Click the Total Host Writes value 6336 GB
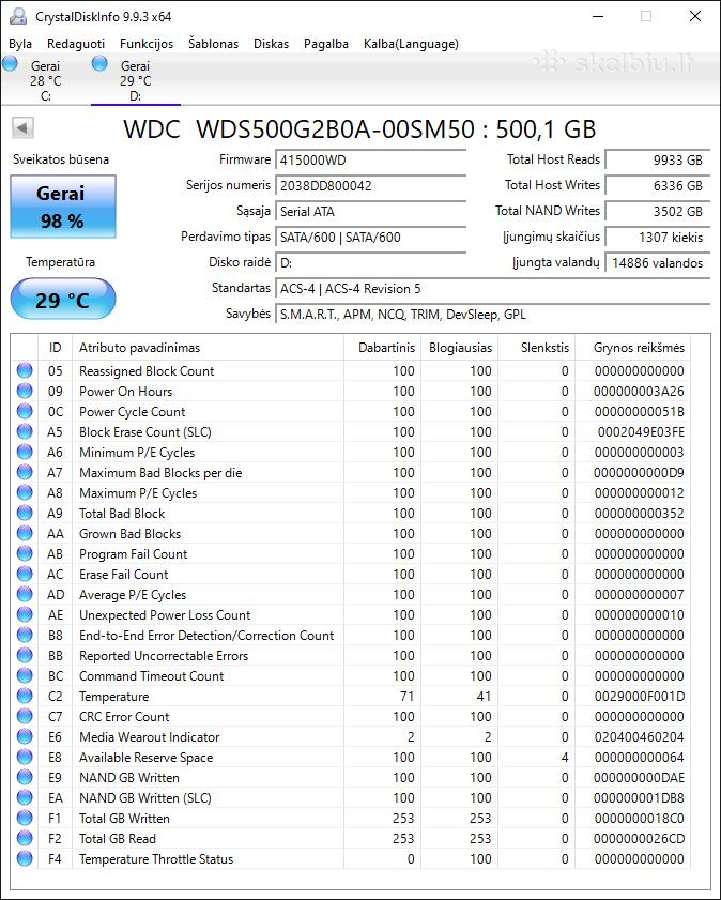721x900 pixels. [x=657, y=185]
